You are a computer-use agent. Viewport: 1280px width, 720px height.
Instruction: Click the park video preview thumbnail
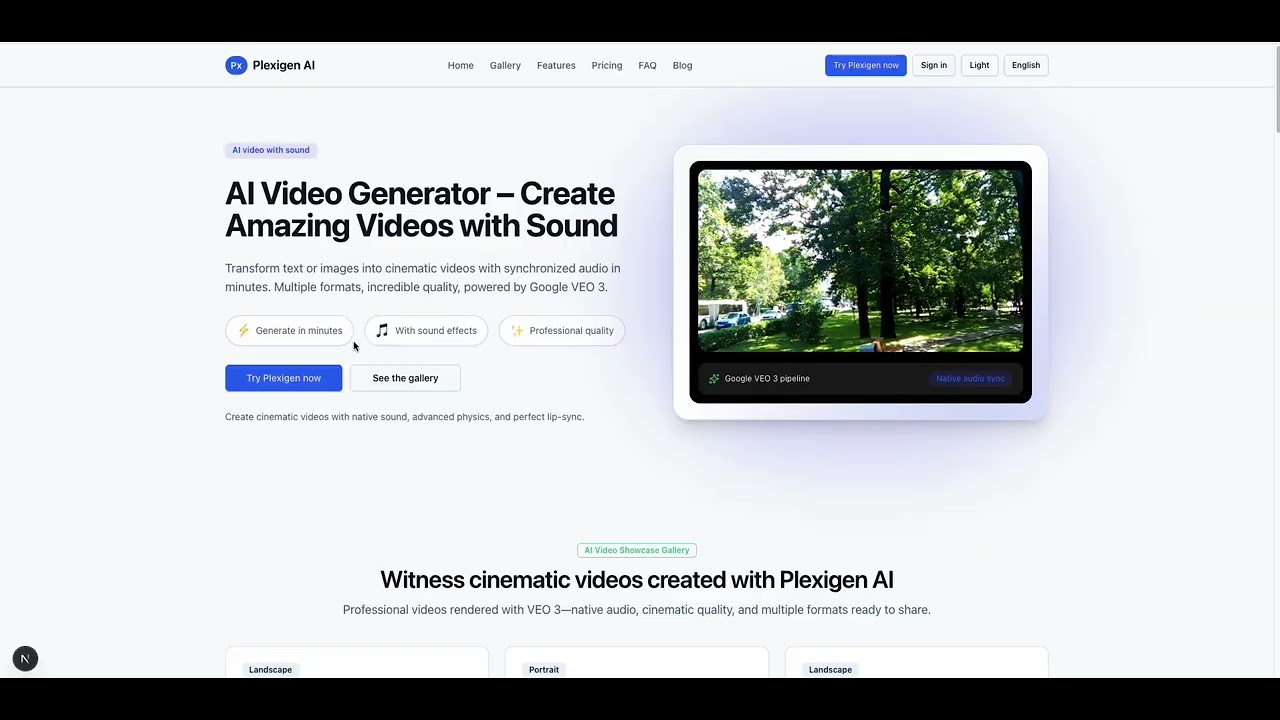[860, 261]
